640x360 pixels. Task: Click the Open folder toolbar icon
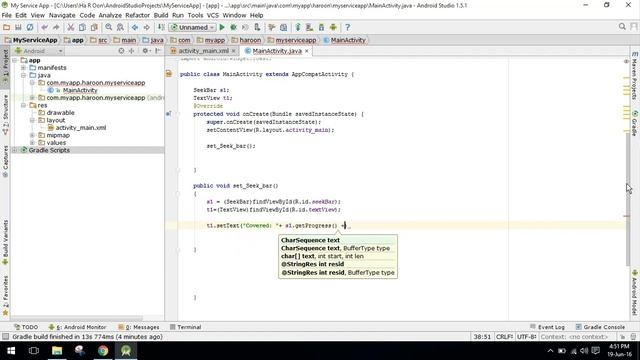[7, 27]
